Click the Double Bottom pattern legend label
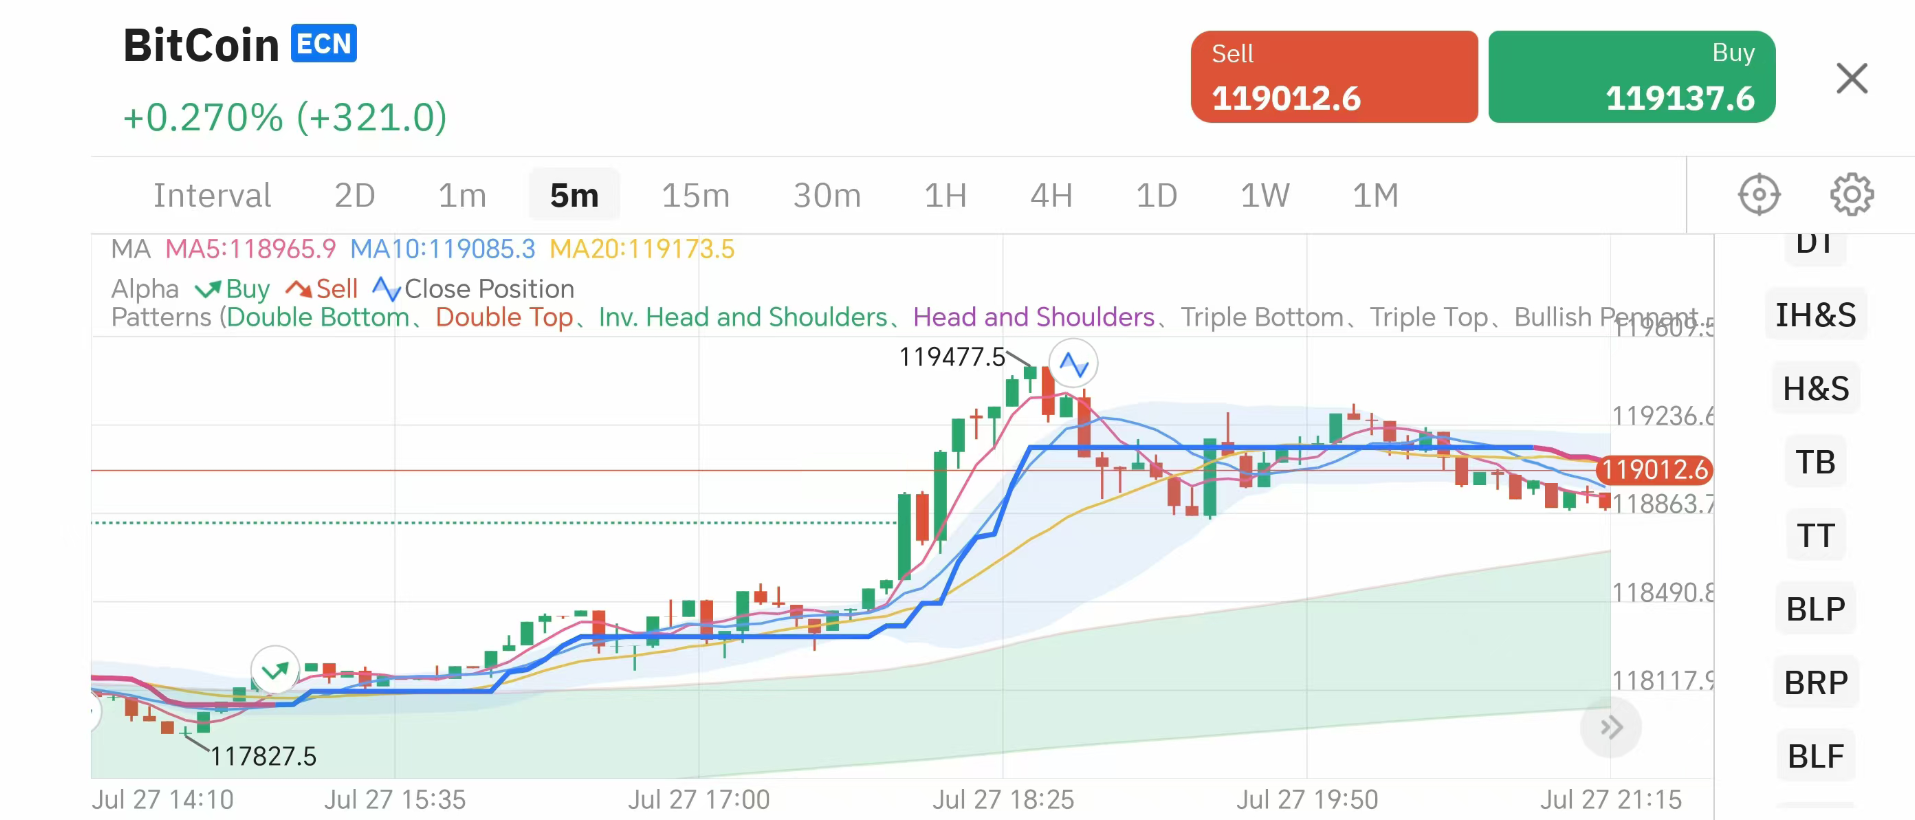This screenshot has height=820, width=1915. coord(319,317)
